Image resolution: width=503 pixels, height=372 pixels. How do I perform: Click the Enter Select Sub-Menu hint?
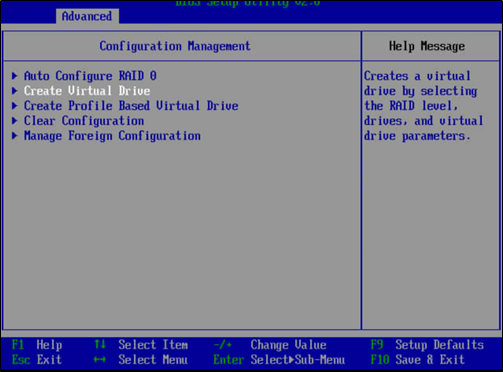pos(279,360)
